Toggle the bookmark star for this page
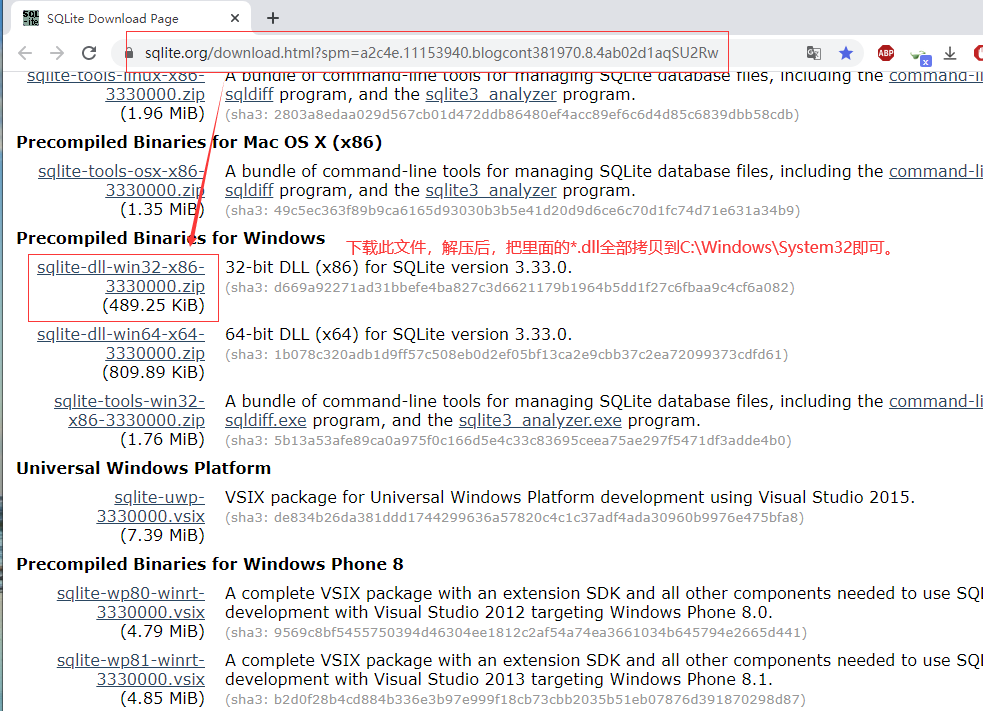 pos(846,53)
